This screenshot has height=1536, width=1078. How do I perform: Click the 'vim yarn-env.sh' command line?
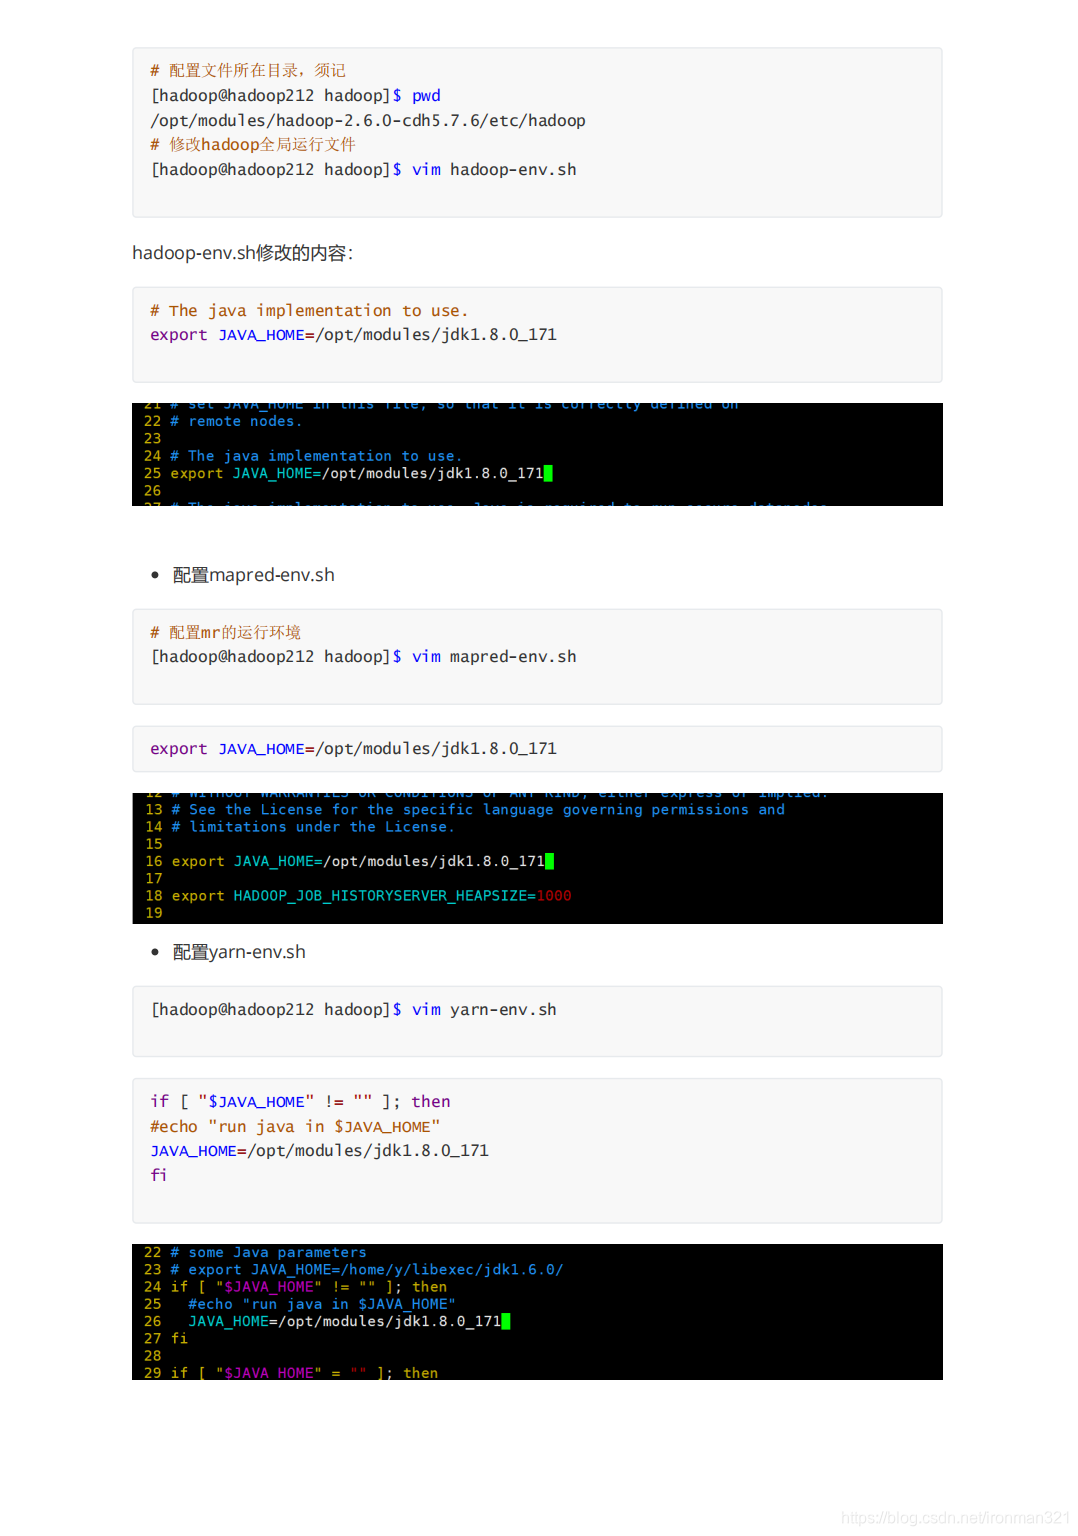pyautogui.click(x=353, y=1010)
